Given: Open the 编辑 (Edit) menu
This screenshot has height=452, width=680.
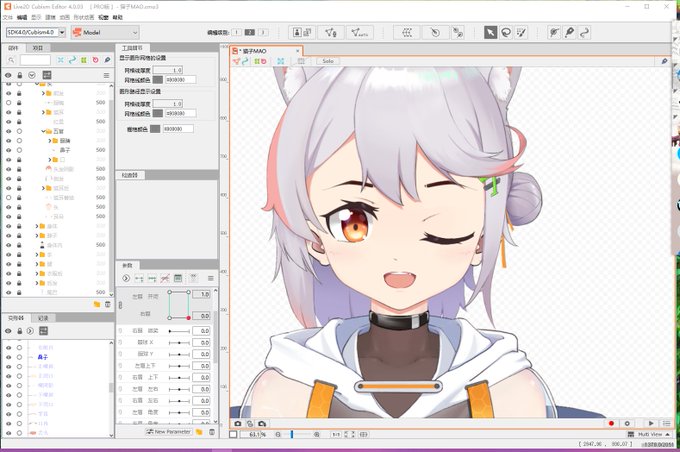Looking at the screenshot, I should click(22, 17).
